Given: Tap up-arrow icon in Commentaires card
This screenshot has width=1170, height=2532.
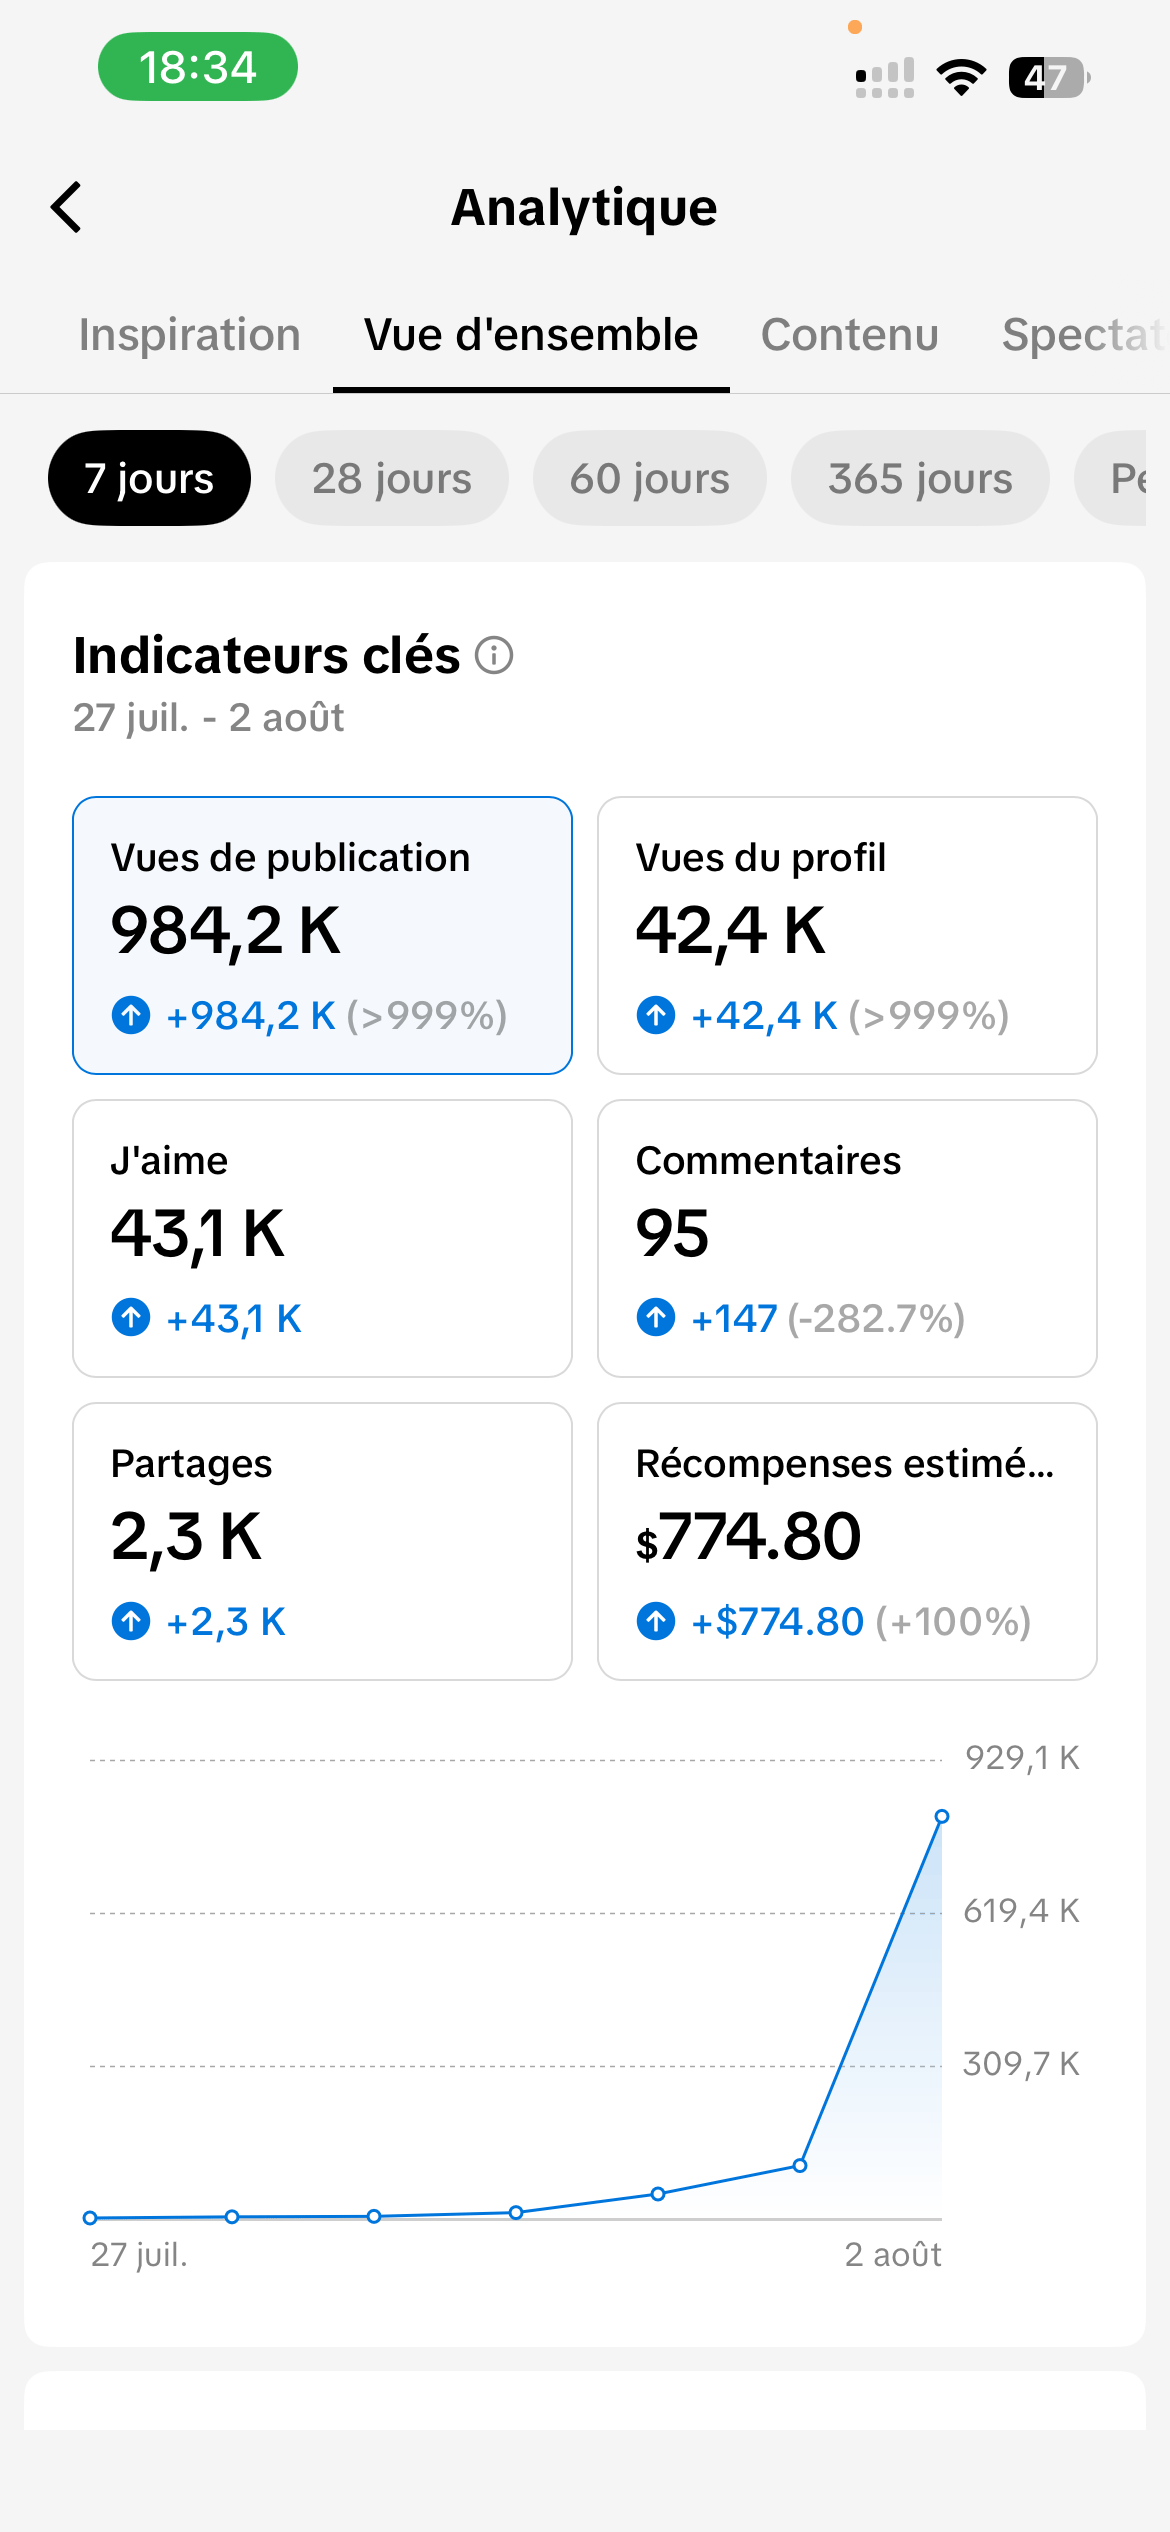Looking at the screenshot, I should tap(656, 1317).
